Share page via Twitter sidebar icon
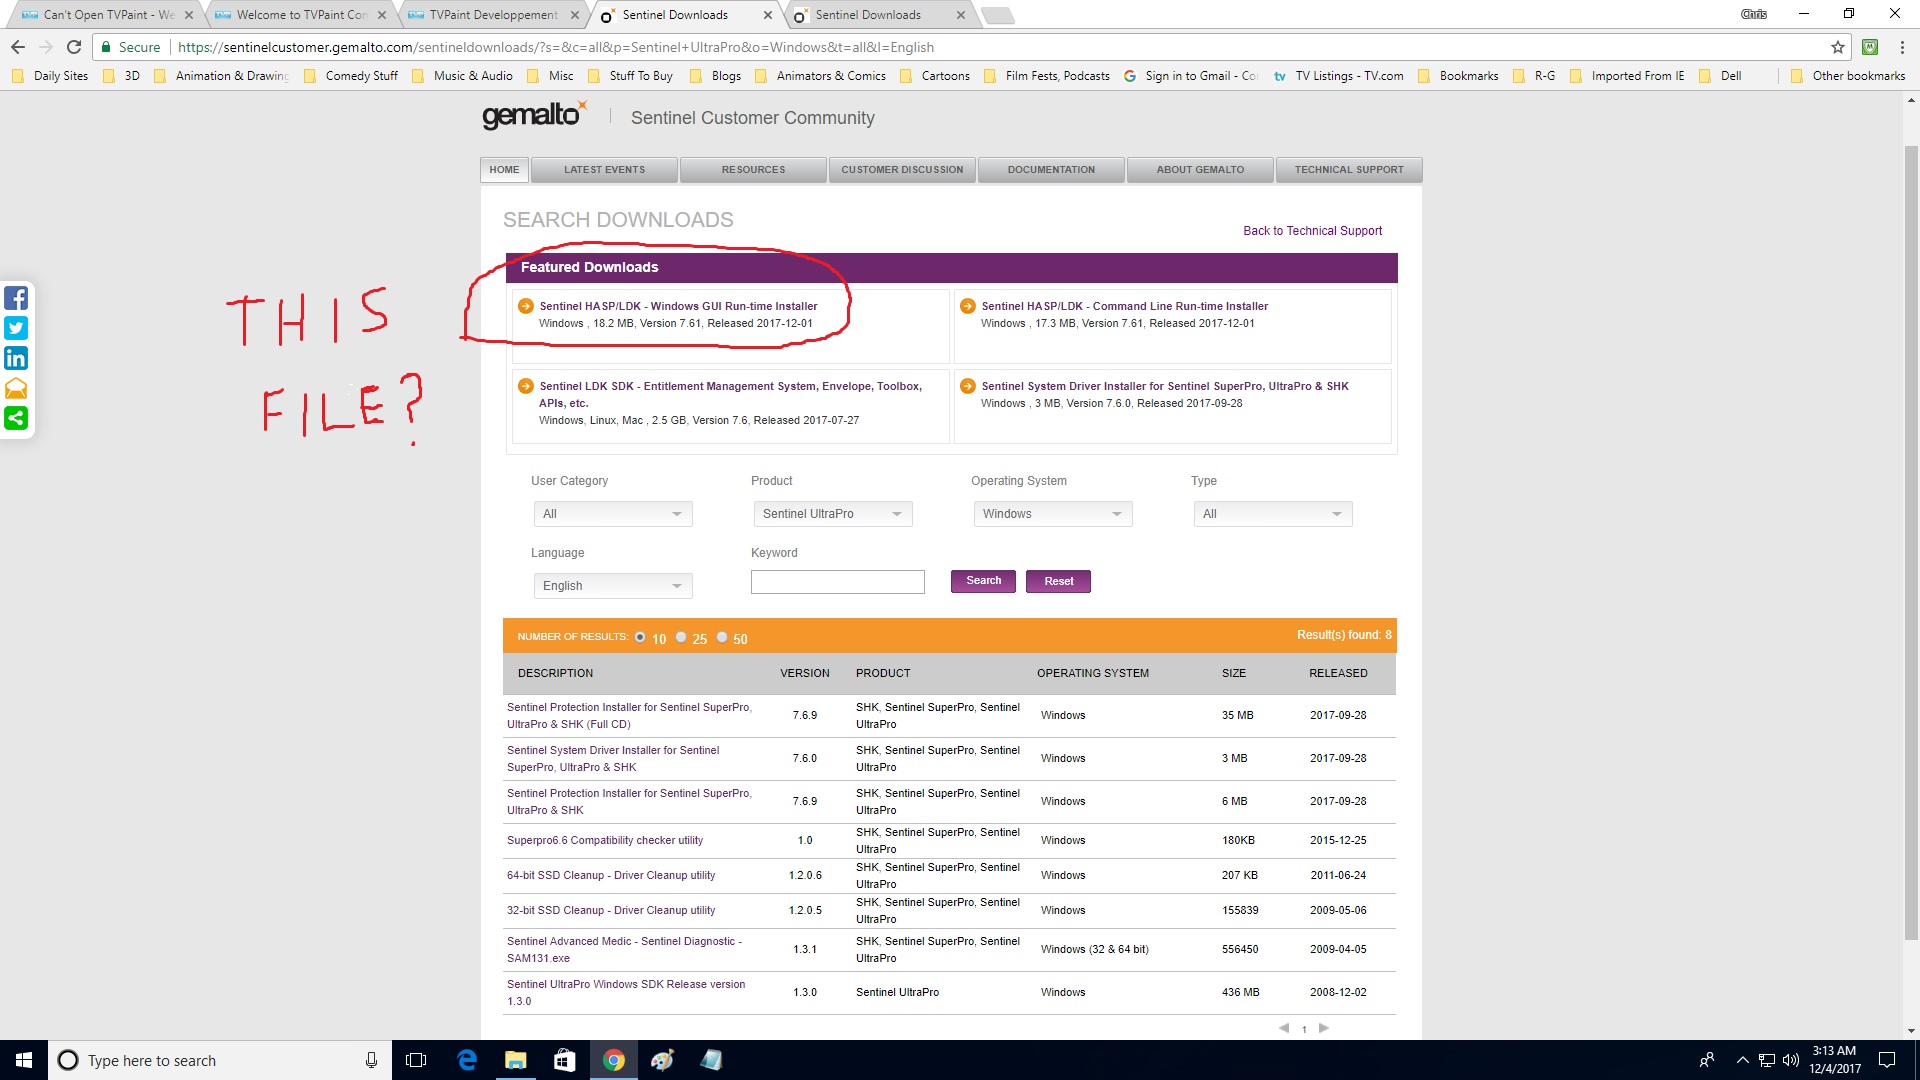 click(x=16, y=328)
